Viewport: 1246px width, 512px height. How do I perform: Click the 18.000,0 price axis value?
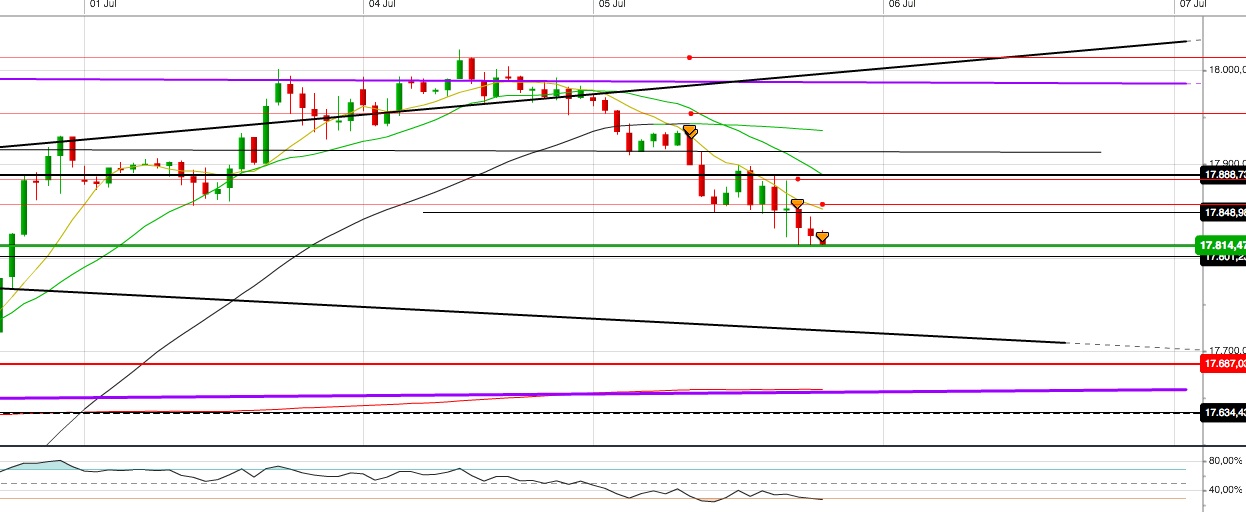click(1225, 70)
